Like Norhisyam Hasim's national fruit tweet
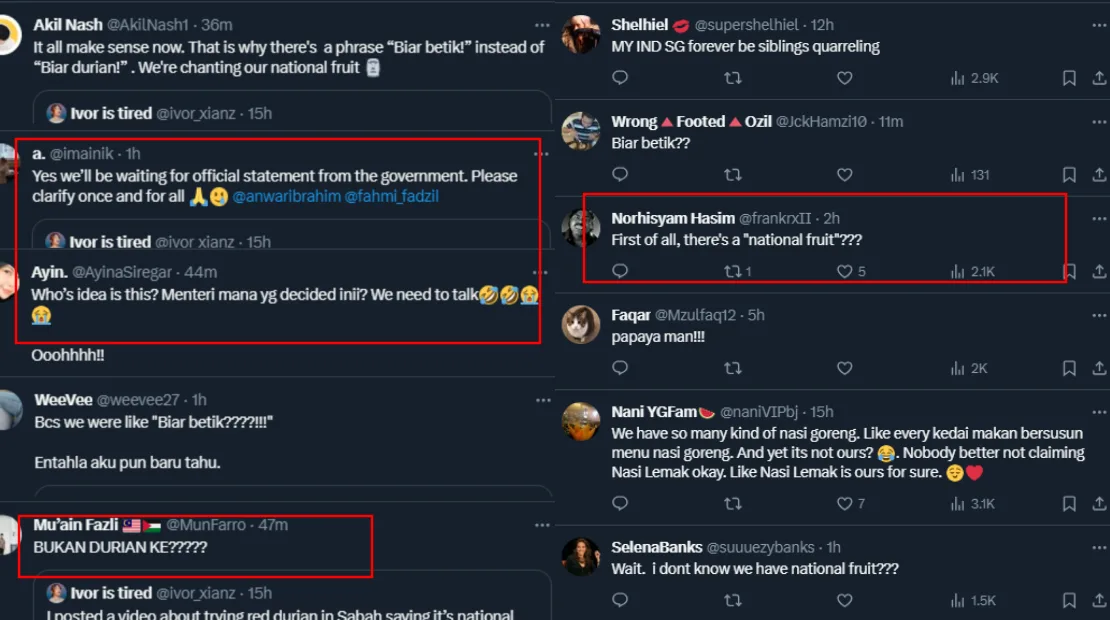Image resolution: width=1110 pixels, height=620 pixels. [844, 271]
